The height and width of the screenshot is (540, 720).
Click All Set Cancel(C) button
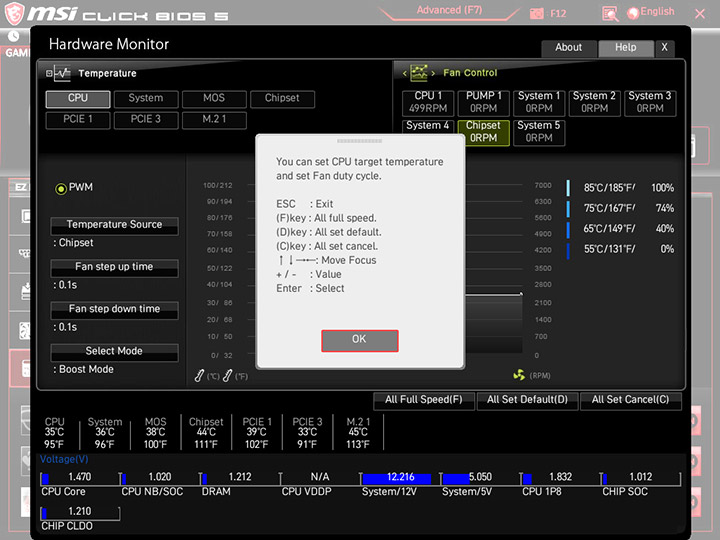point(630,400)
